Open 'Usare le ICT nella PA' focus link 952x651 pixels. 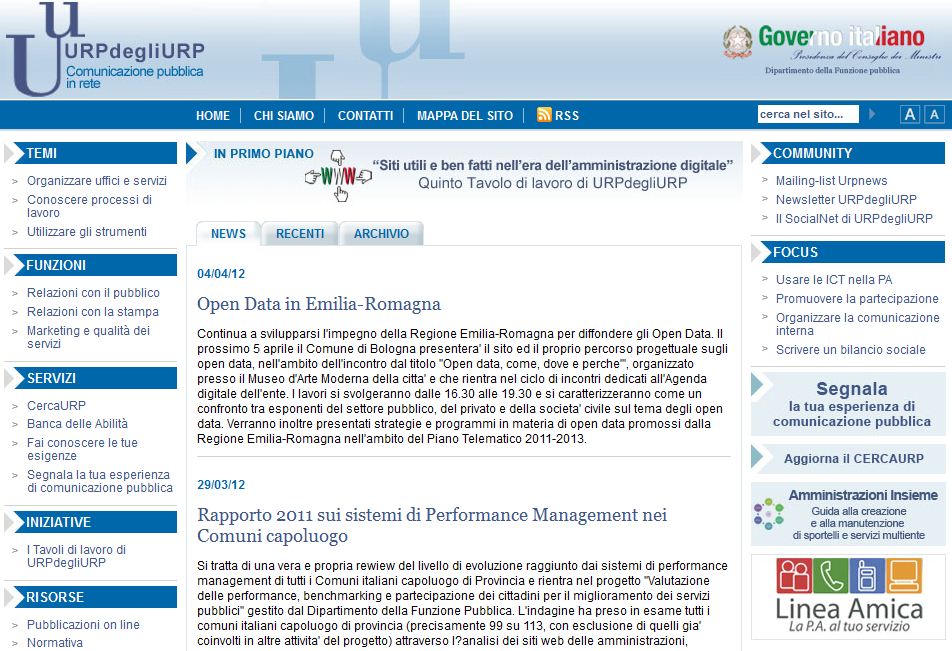point(834,279)
